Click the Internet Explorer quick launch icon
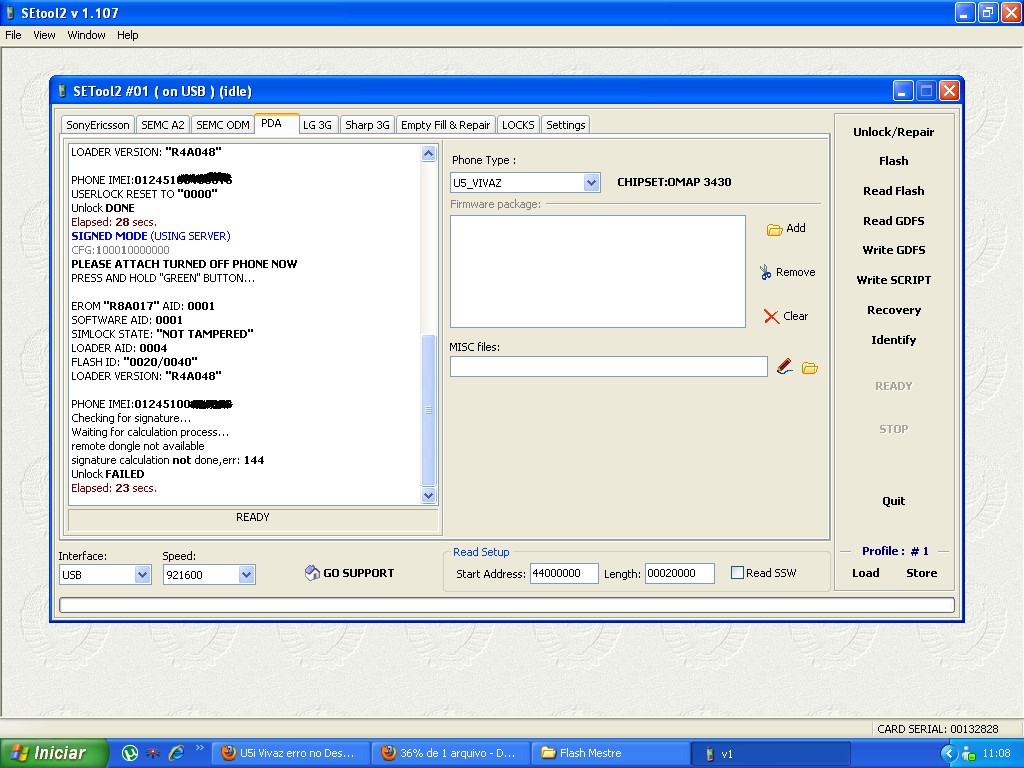 pos(176,753)
